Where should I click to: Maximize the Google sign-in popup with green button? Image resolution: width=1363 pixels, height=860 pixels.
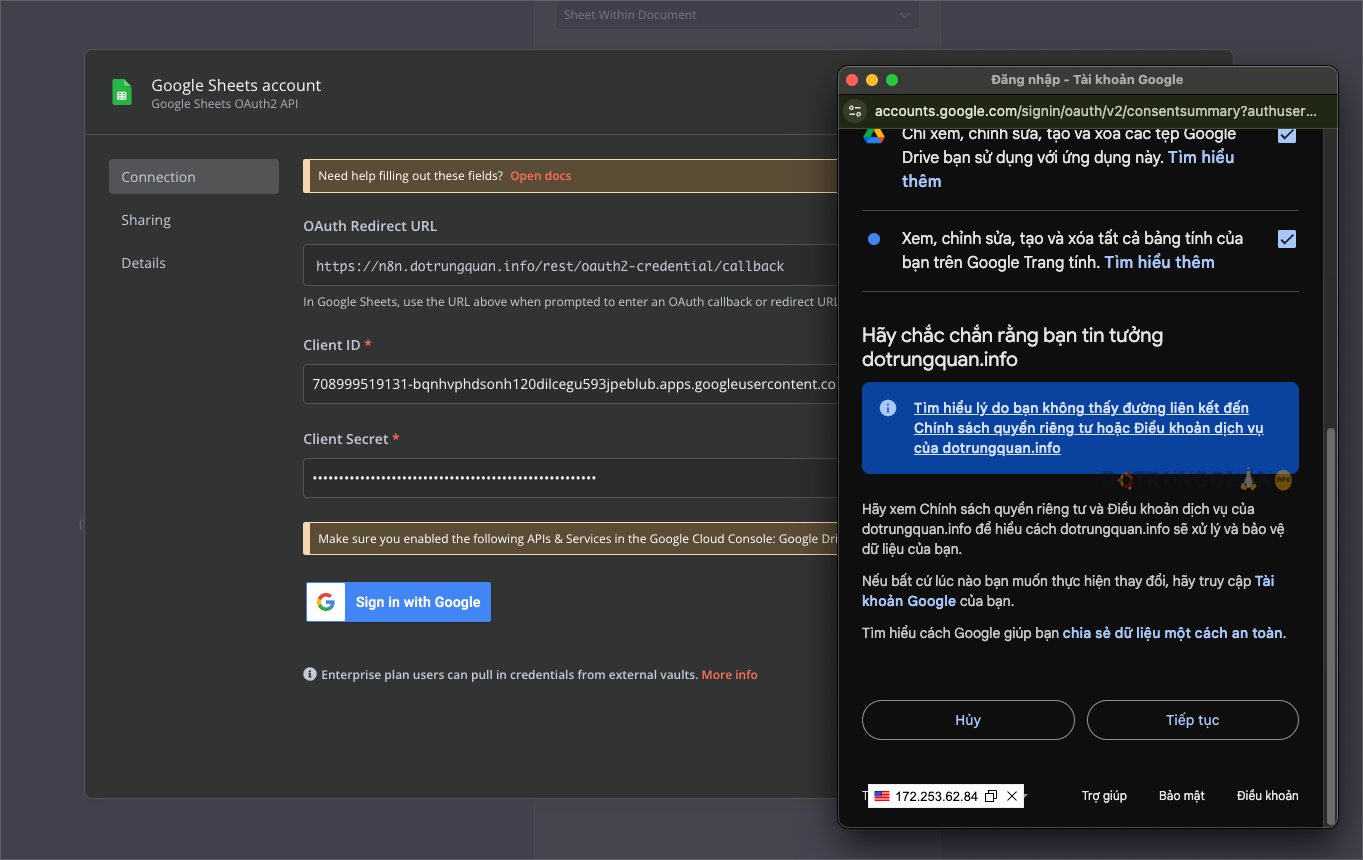[x=892, y=80]
